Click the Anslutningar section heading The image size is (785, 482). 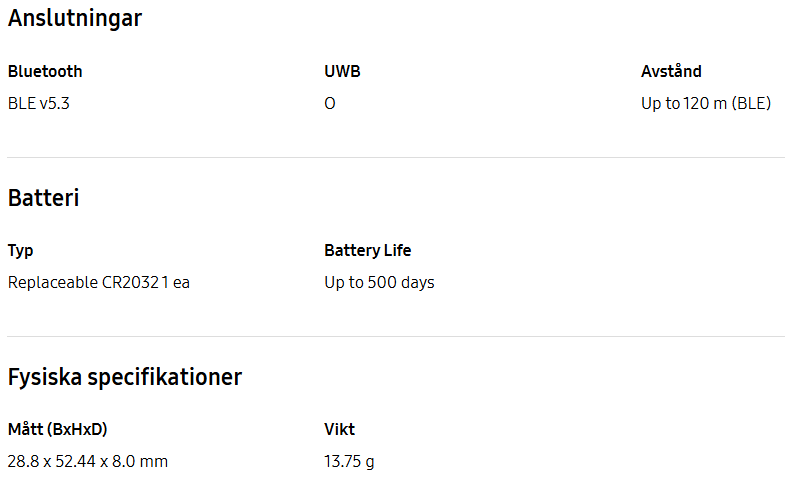tap(75, 19)
